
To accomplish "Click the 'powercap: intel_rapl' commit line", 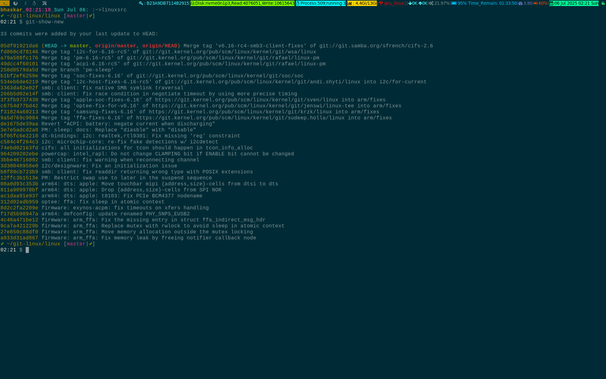I will click(x=147, y=154).
